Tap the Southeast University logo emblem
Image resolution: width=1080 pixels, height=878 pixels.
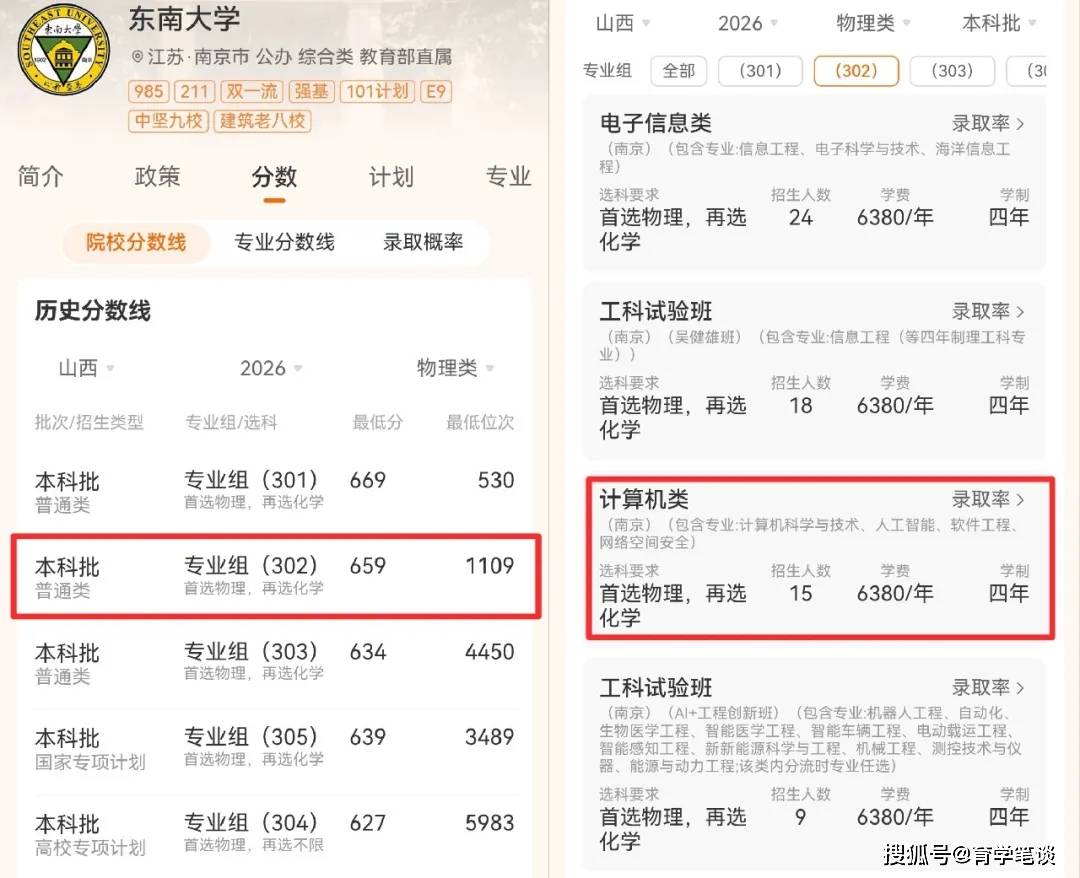pos(63,49)
